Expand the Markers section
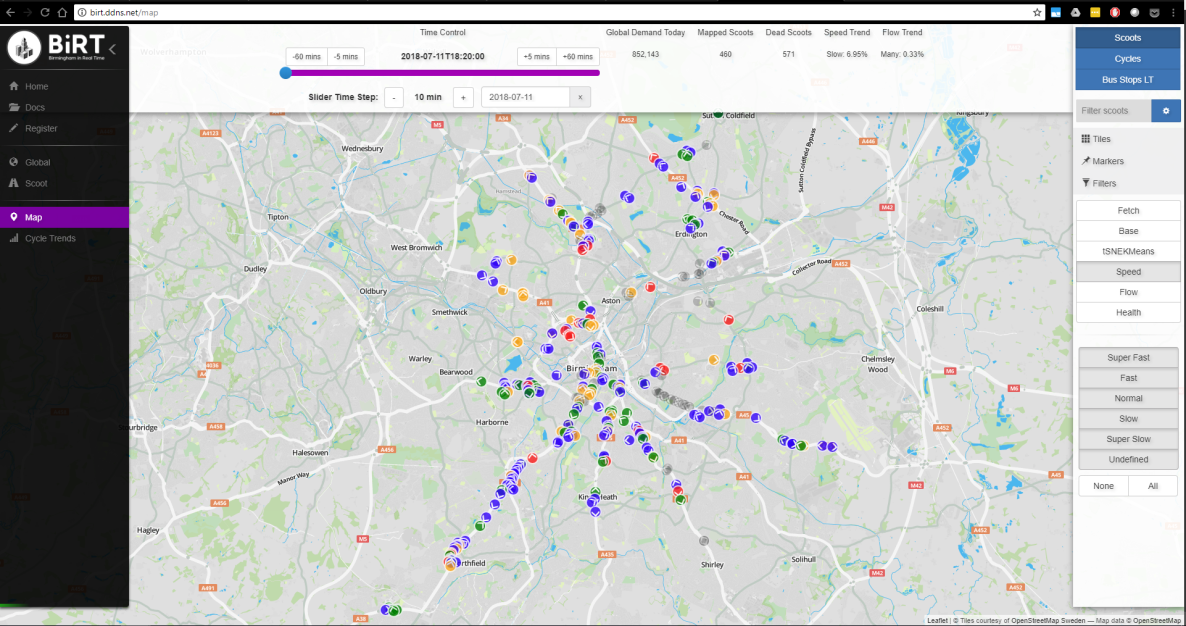1186x626 pixels. point(1103,161)
